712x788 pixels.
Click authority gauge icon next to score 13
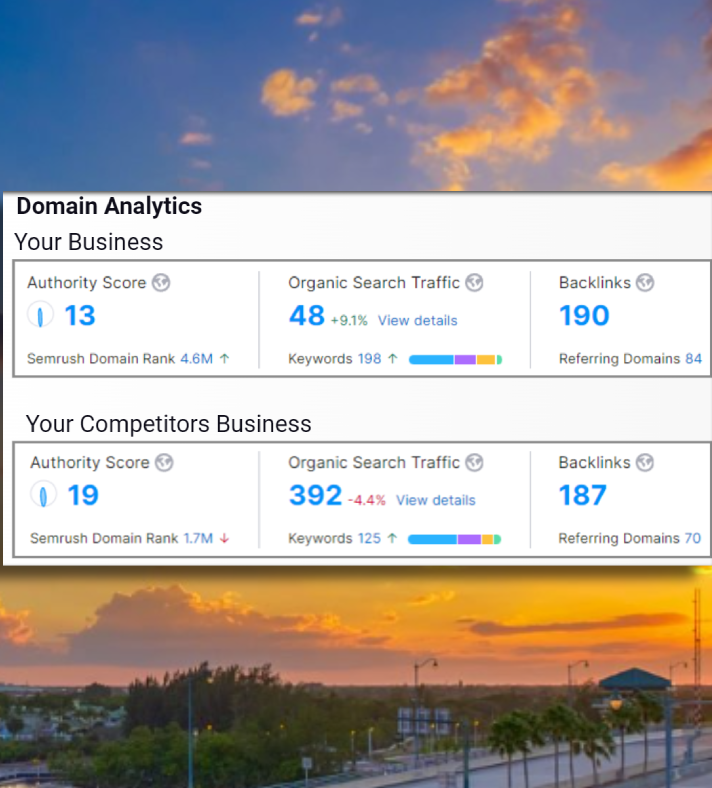coord(40,316)
